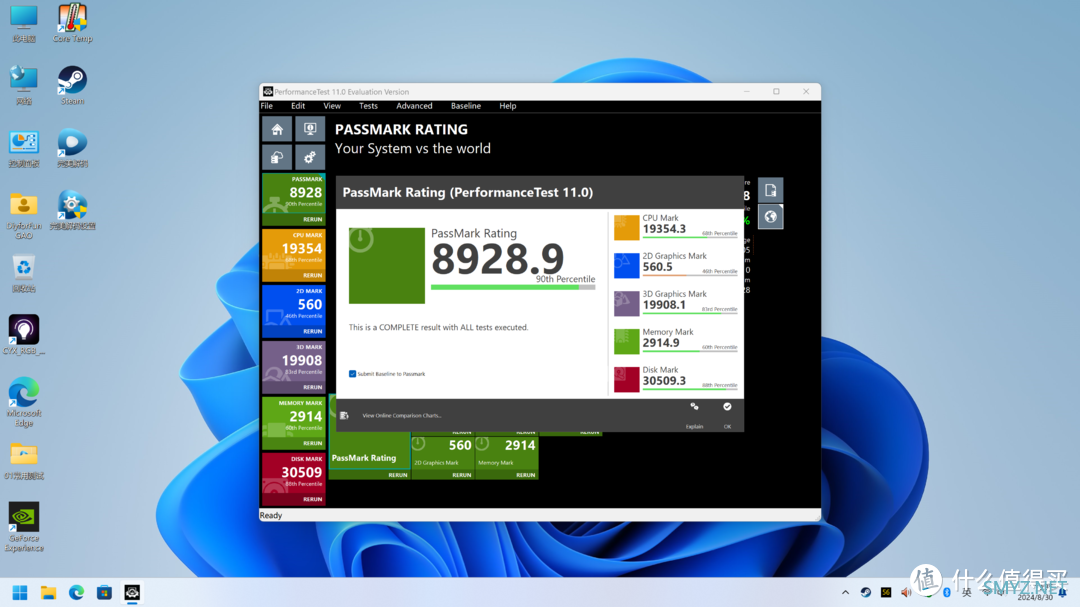Click the 'Ready' status bar text
Image resolution: width=1080 pixels, height=607 pixels.
coord(271,515)
